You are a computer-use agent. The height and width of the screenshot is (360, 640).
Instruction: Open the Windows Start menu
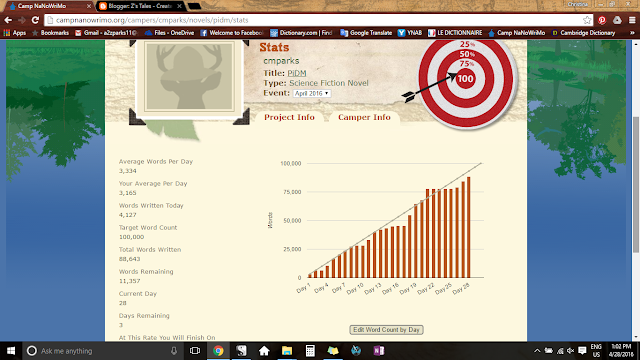(11, 351)
